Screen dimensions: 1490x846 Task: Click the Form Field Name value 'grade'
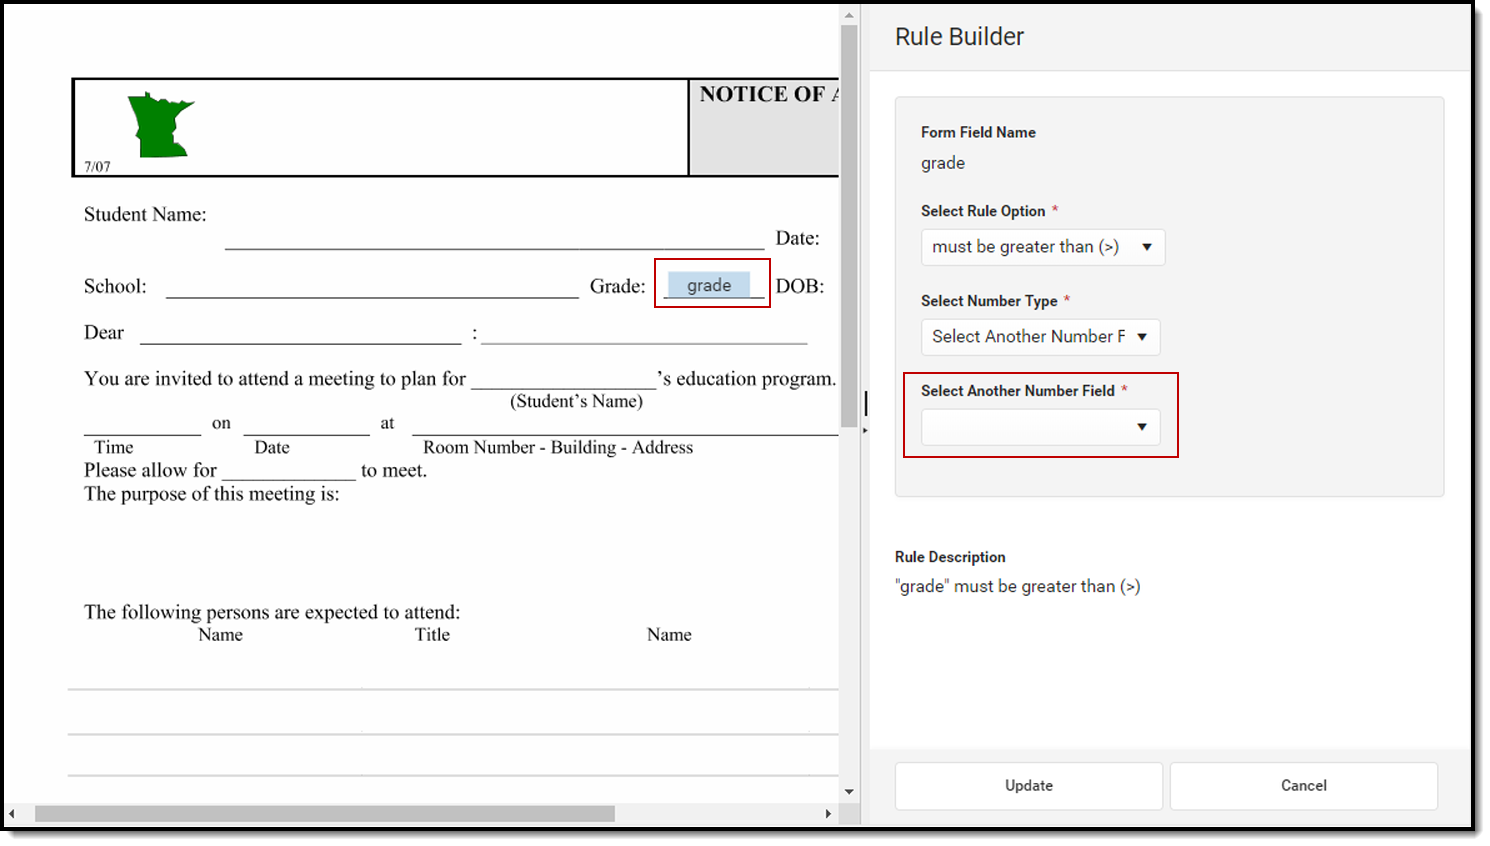pos(941,162)
